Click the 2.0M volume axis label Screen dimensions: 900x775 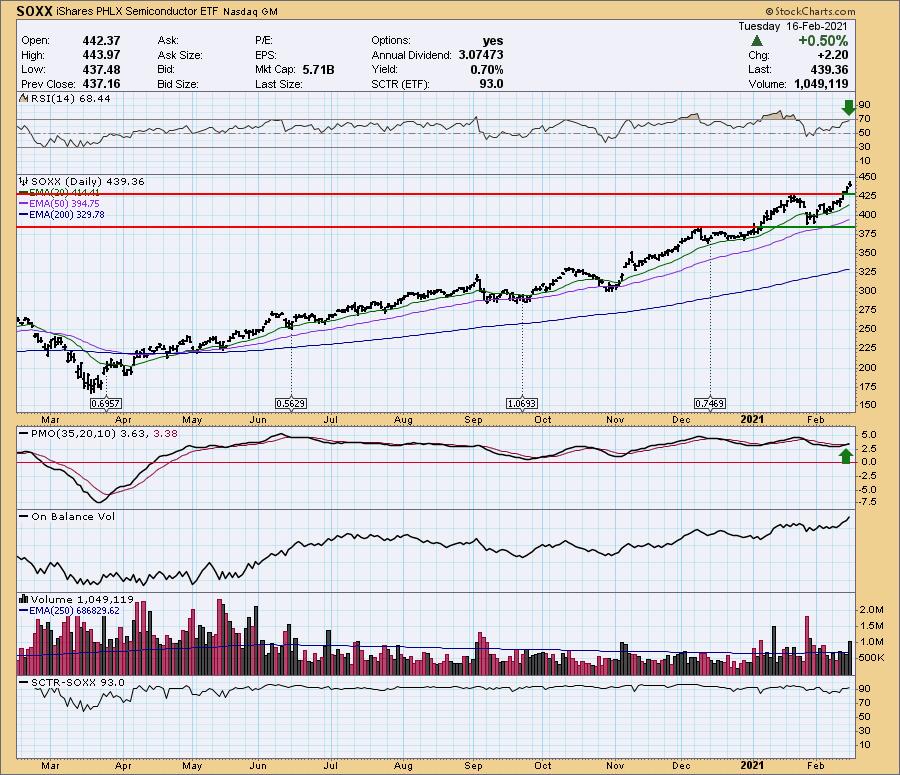point(871,610)
